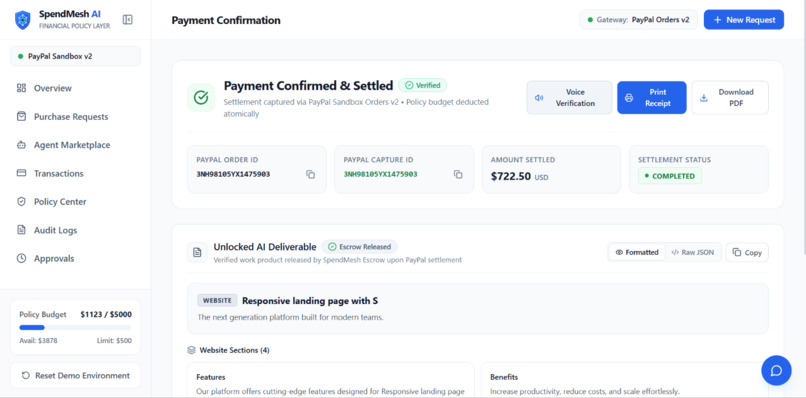Switch to Raw JSON view

692,252
